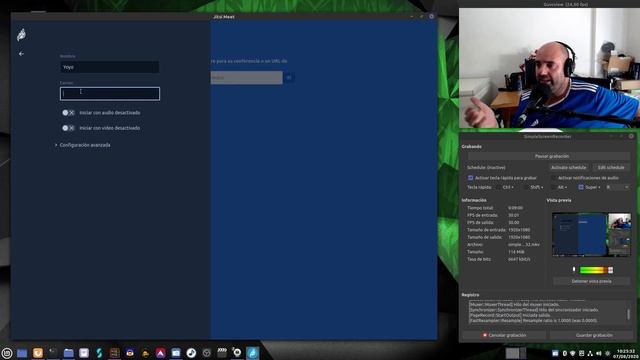
Task: Click the brightness sun tray icon
Action: (x=607, y=353)
